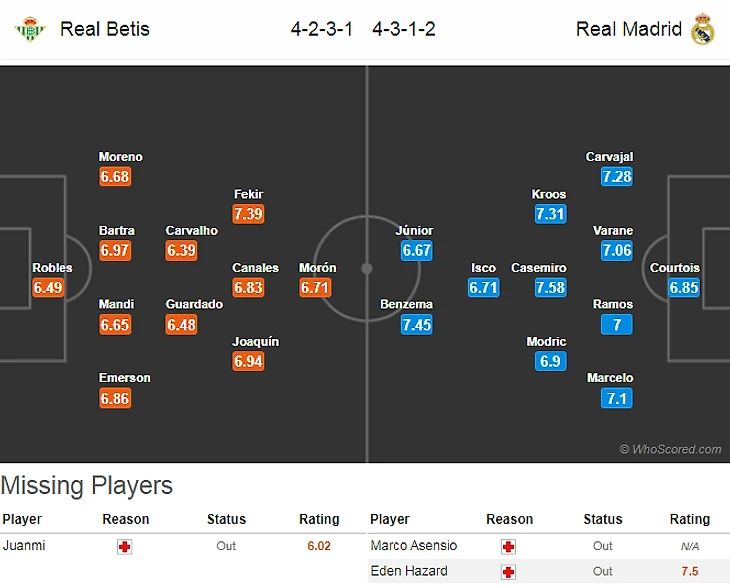Select the 4-2-3-1 formation label
This screenshot has width=730, height=587.
(324, 29)
